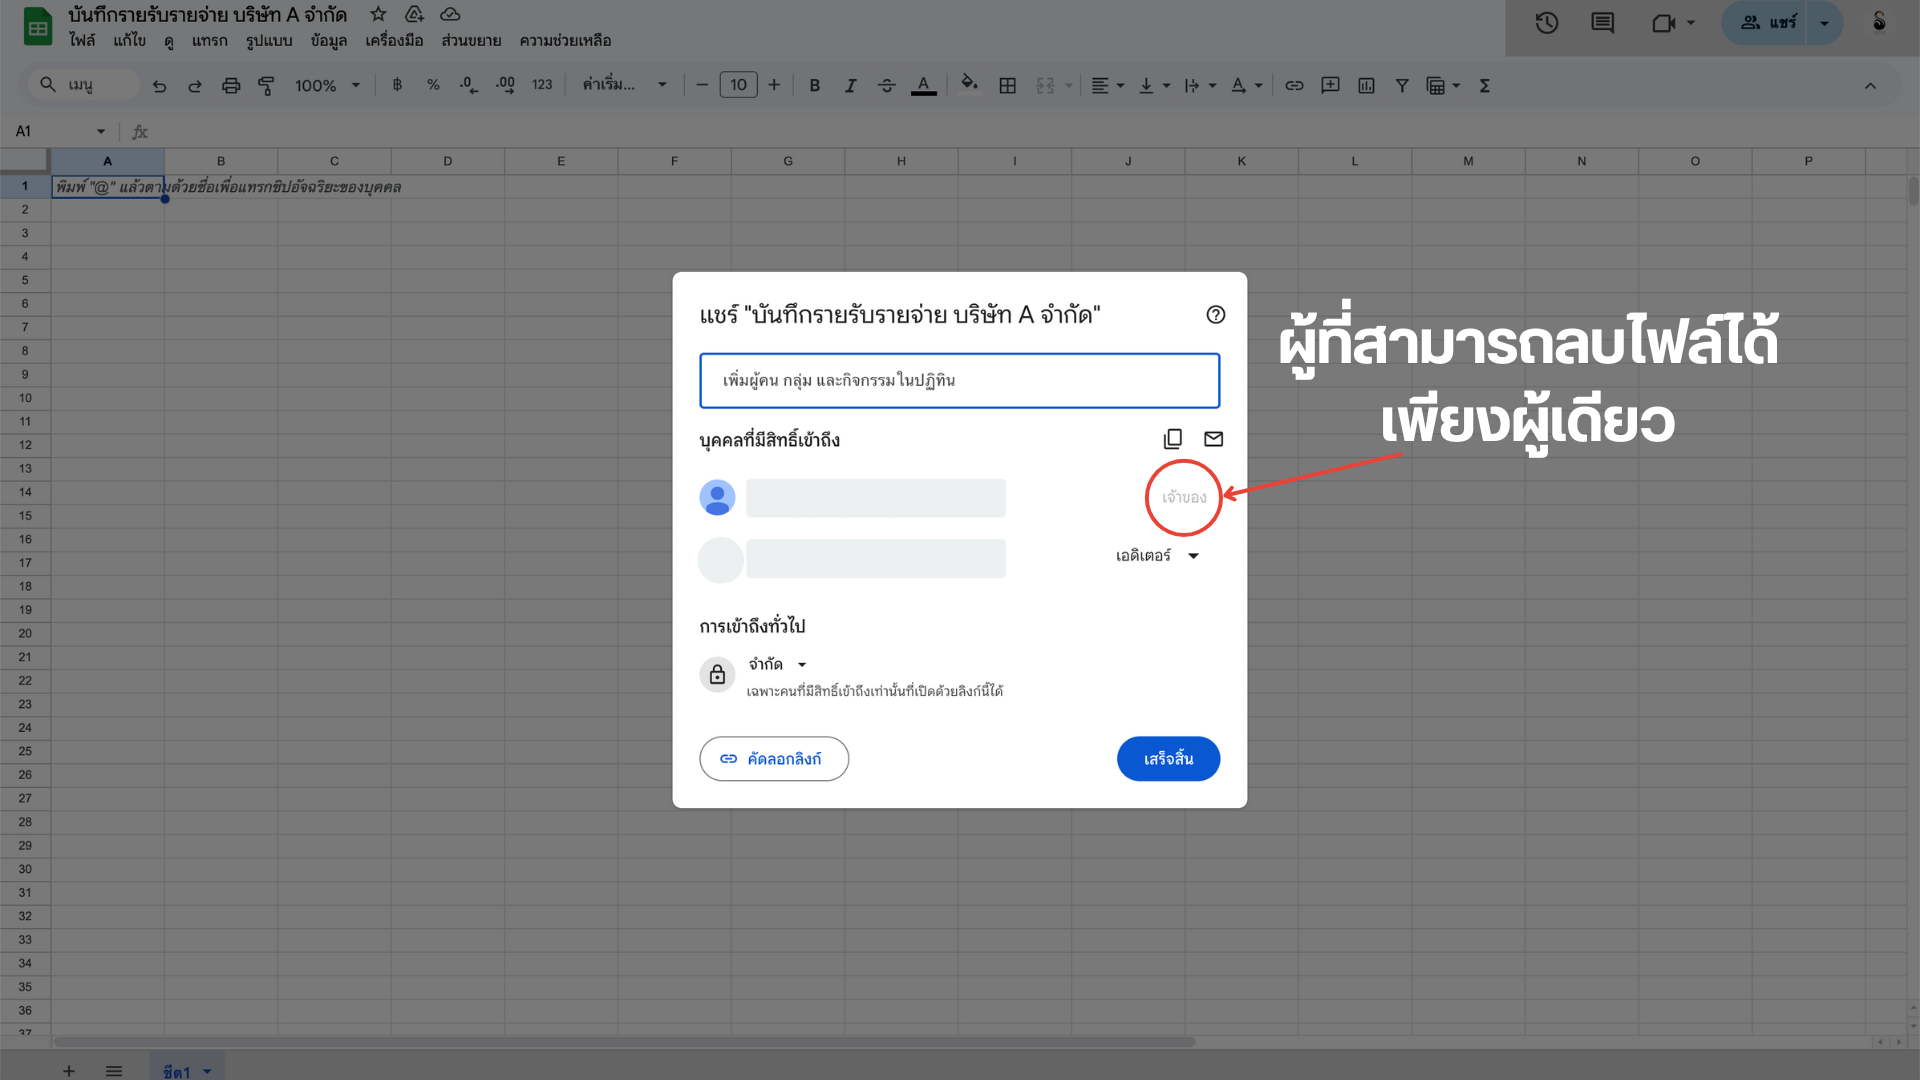
Task: Open the ข้อมูล menu
Action: tap(328, 41)
